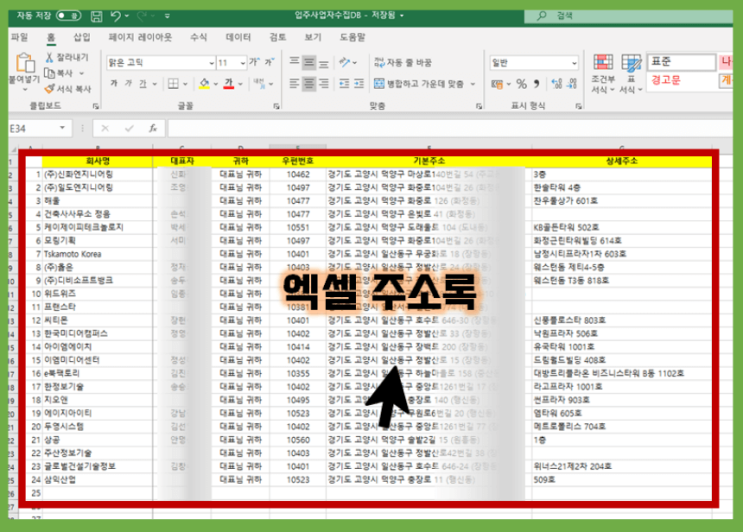Click the 회사명 header cell
The image size is (743, 532).
98,161
